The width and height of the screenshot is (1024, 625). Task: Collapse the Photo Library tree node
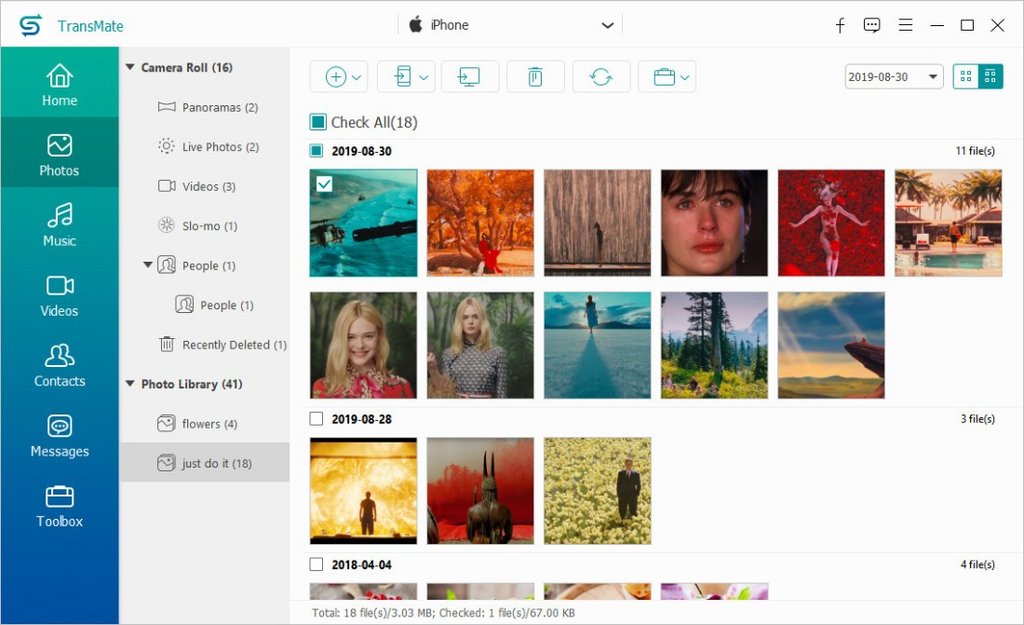130,384
